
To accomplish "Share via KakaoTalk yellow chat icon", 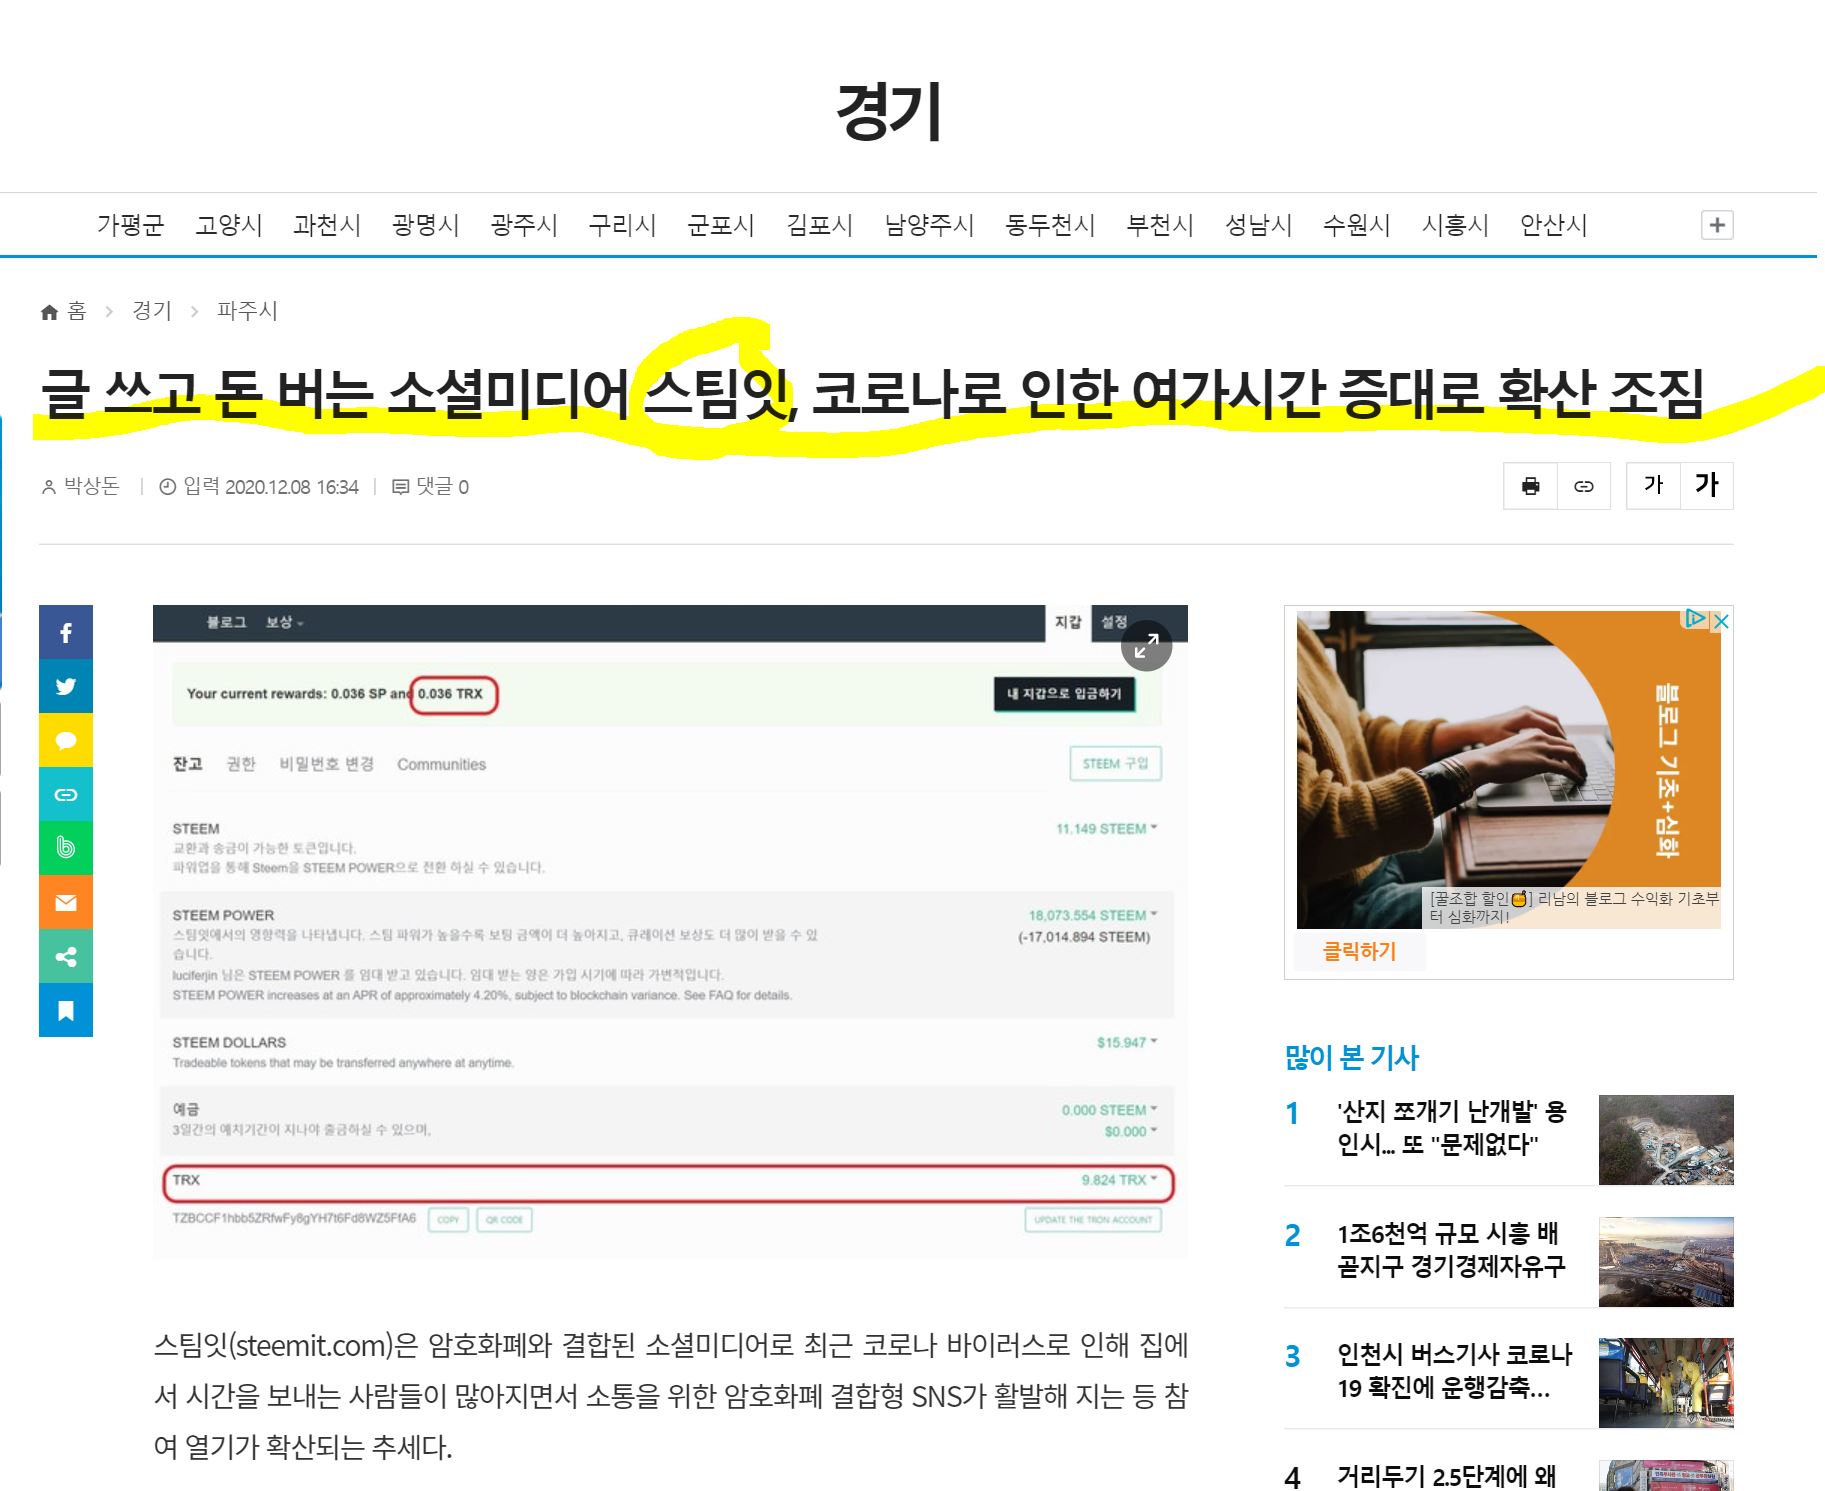I will tap(66, 740).
